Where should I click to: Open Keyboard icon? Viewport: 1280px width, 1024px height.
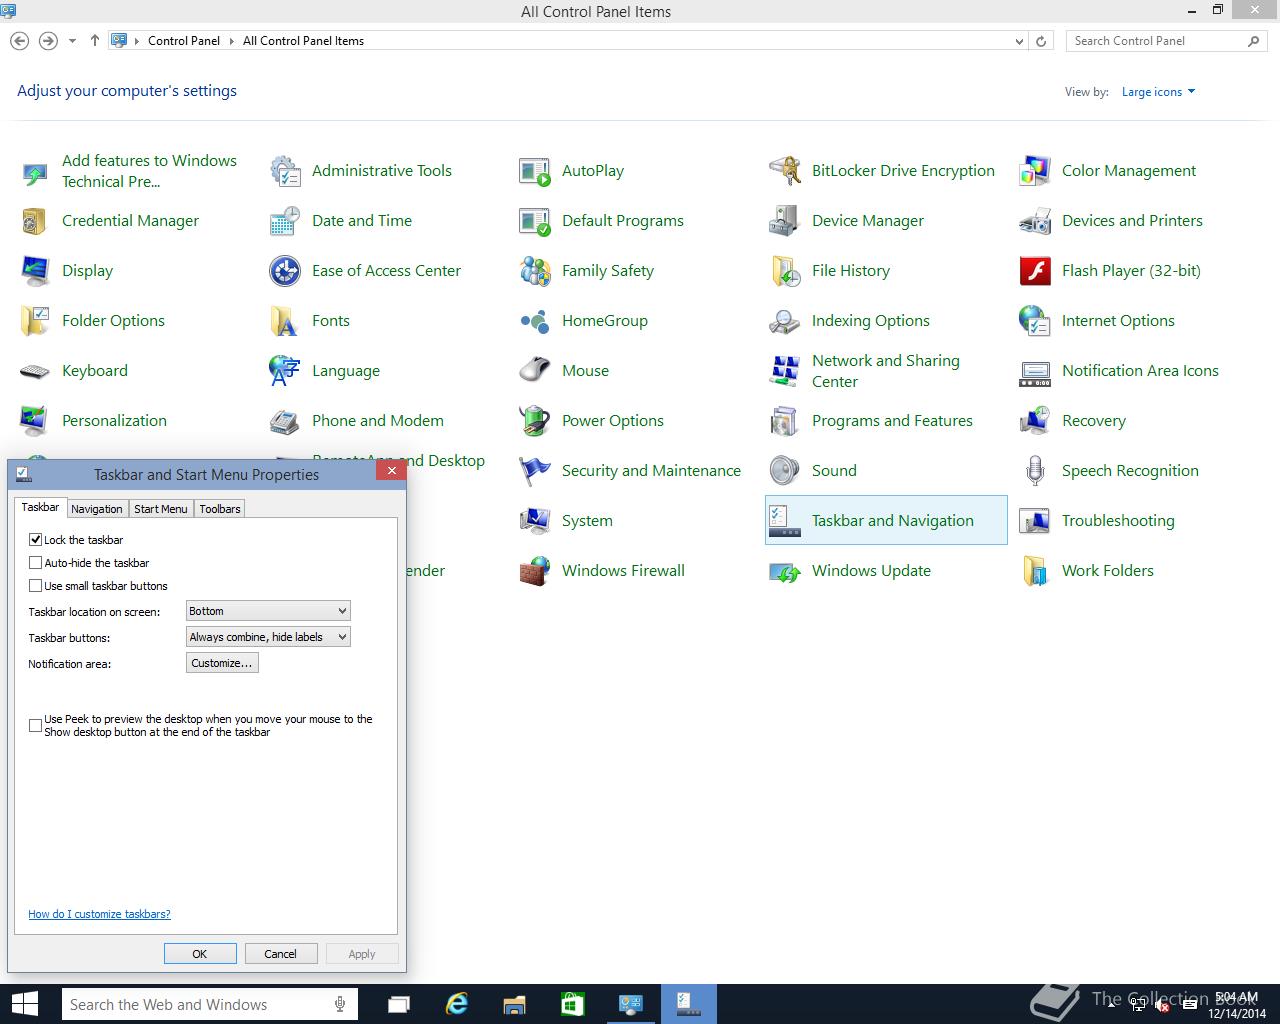pos(35,371)
